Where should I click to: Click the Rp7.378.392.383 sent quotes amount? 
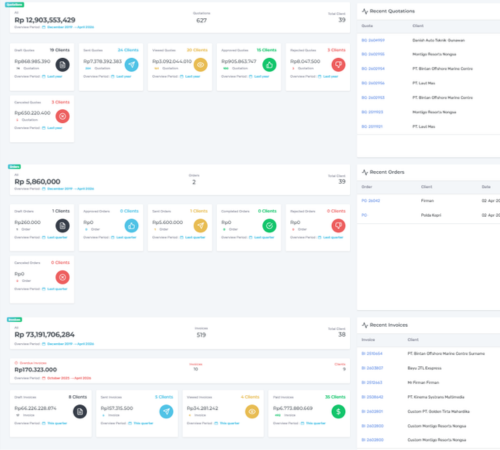pyautogui.click(x=103, y=61)
